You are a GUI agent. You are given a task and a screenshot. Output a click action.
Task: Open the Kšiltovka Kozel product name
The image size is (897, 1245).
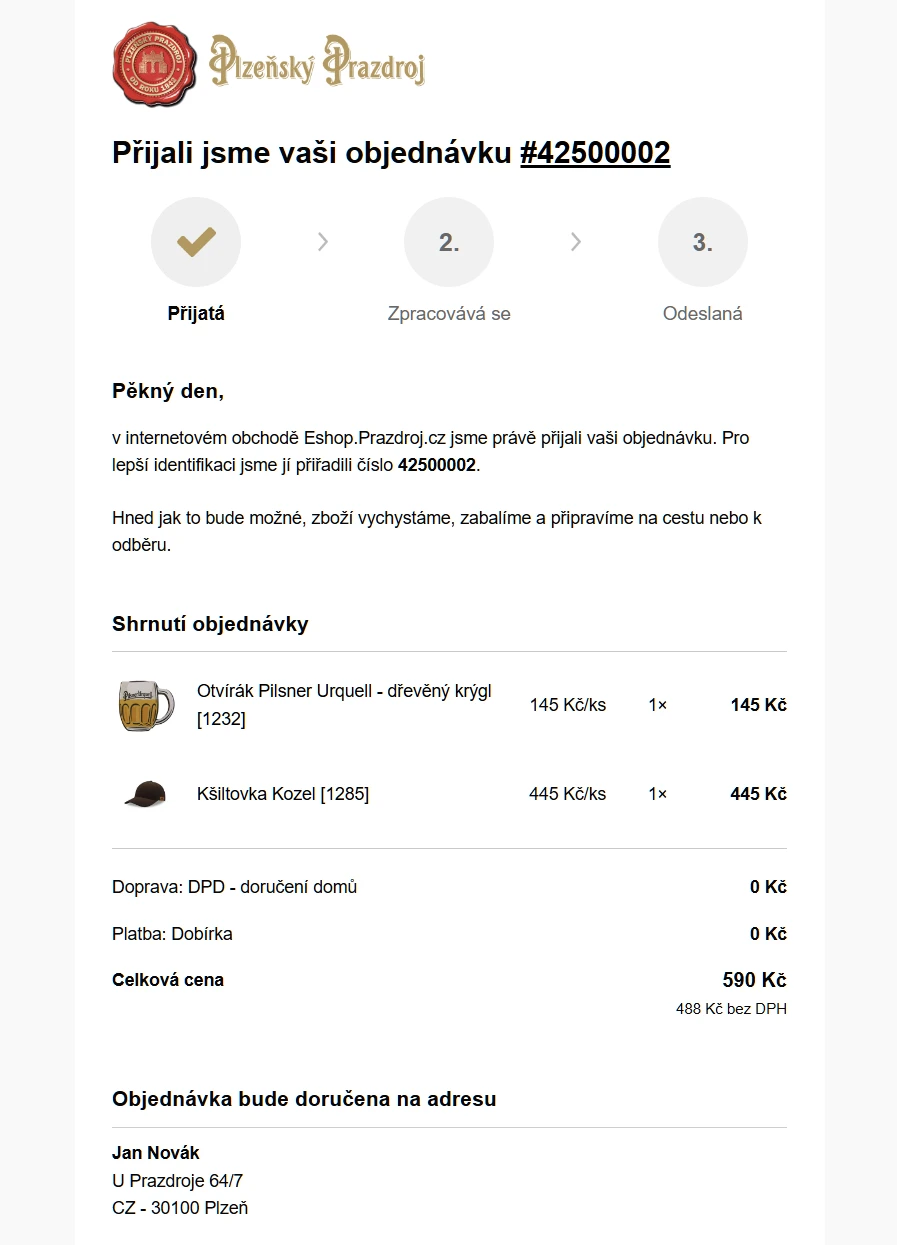283,794
